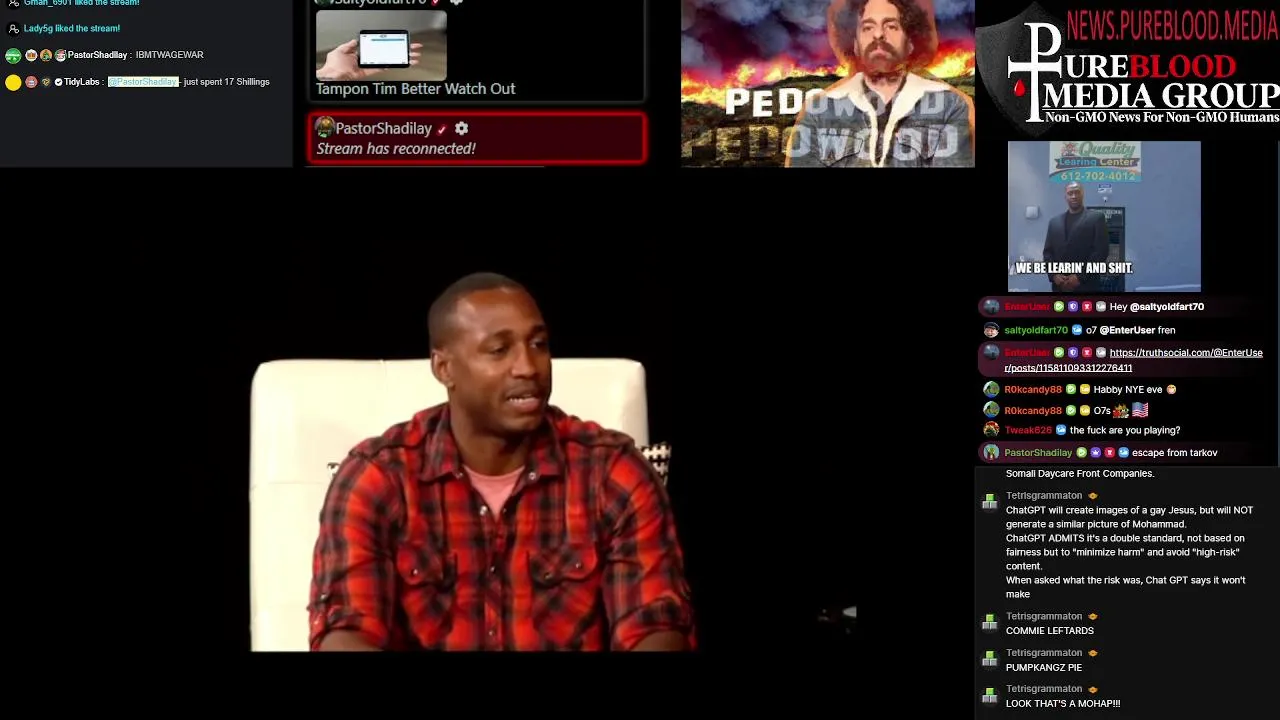Click PastorShadilay's green badge on 'escape from tarkov' message
Screen dimensions: 1280x720
pyautogui.click(x=1081, y=453)
